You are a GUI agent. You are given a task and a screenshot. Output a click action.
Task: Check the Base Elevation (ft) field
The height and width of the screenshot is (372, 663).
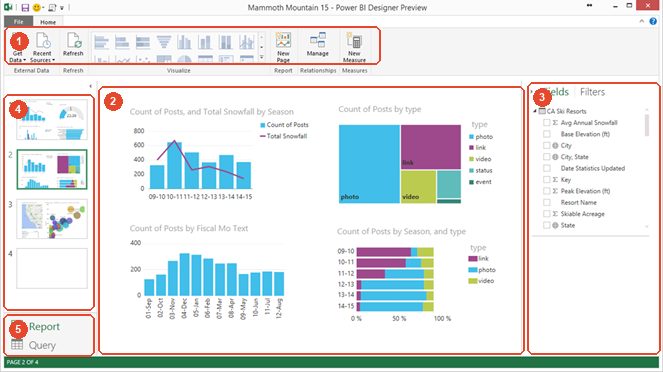coord(547,134)
